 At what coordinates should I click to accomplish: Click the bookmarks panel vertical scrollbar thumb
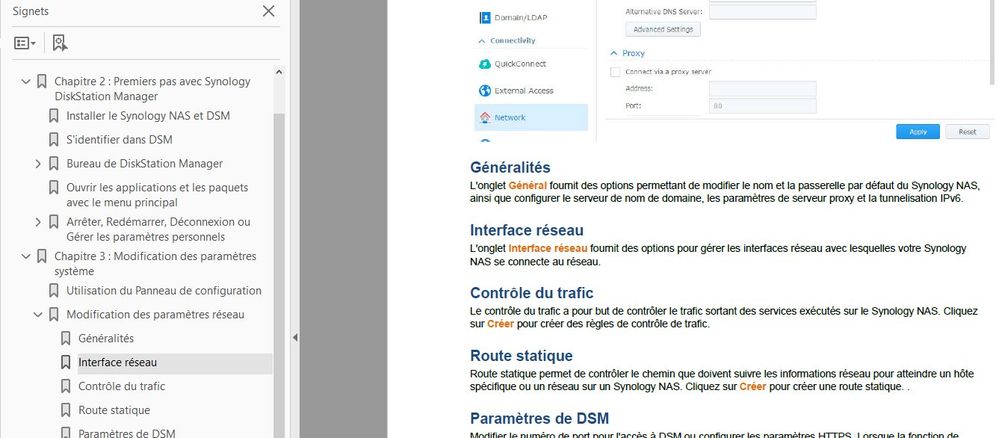(x=279, y=274)
